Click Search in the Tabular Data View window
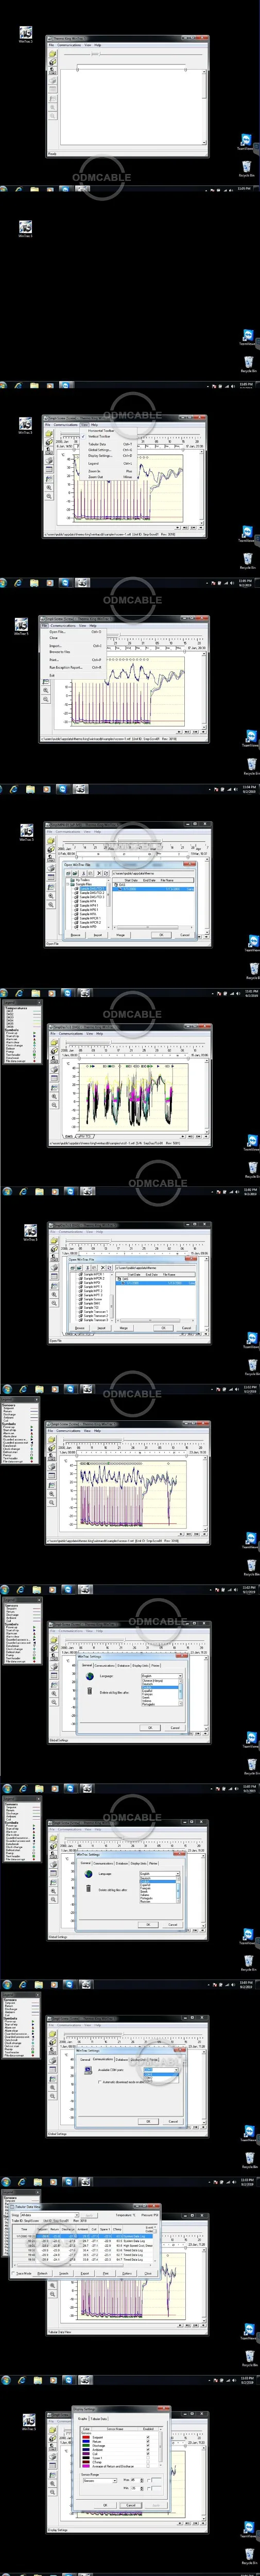This screenshot has height=2576, width=260. click(x=64, y=2273)
